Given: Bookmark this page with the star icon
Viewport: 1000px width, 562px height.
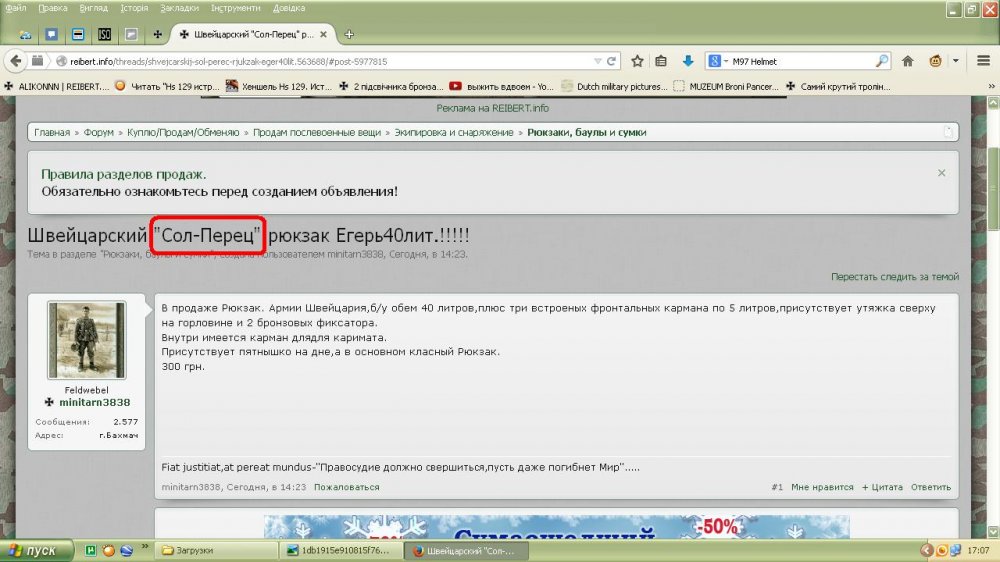Looking at the screenshot, I should 637,61.
